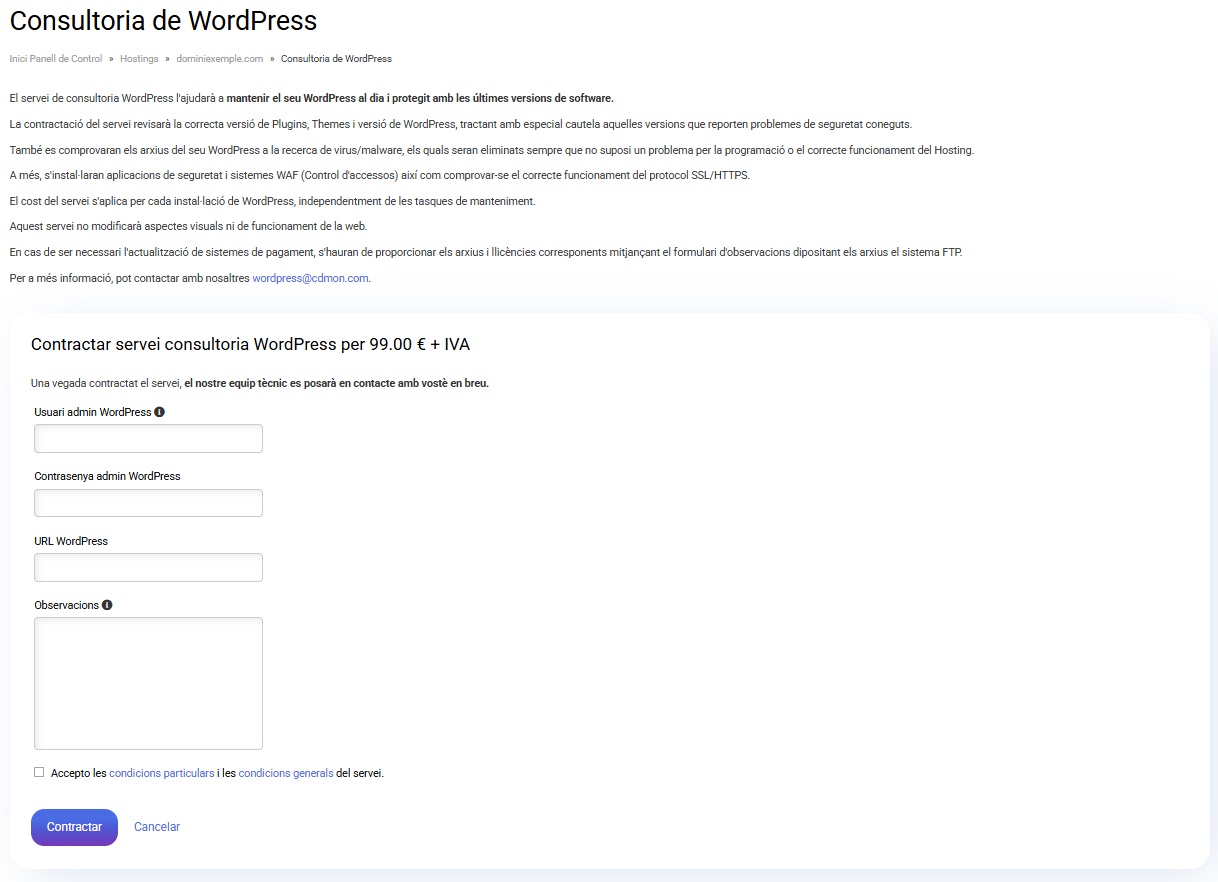Click the 'URL WordPress' label text
This screenshot has width=1218, height=882.
71,541
